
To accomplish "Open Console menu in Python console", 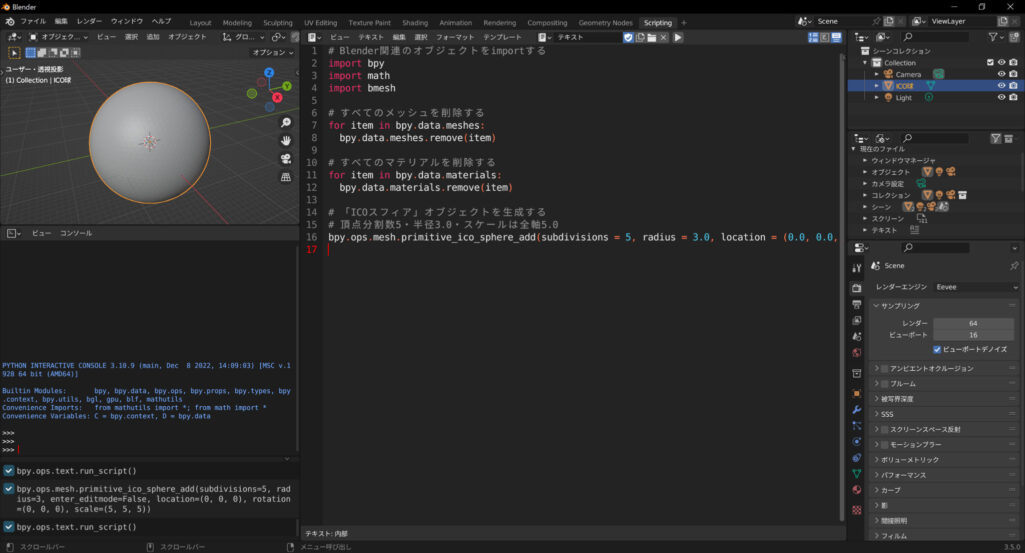I will pyautogui.click(x=76, y=233).
